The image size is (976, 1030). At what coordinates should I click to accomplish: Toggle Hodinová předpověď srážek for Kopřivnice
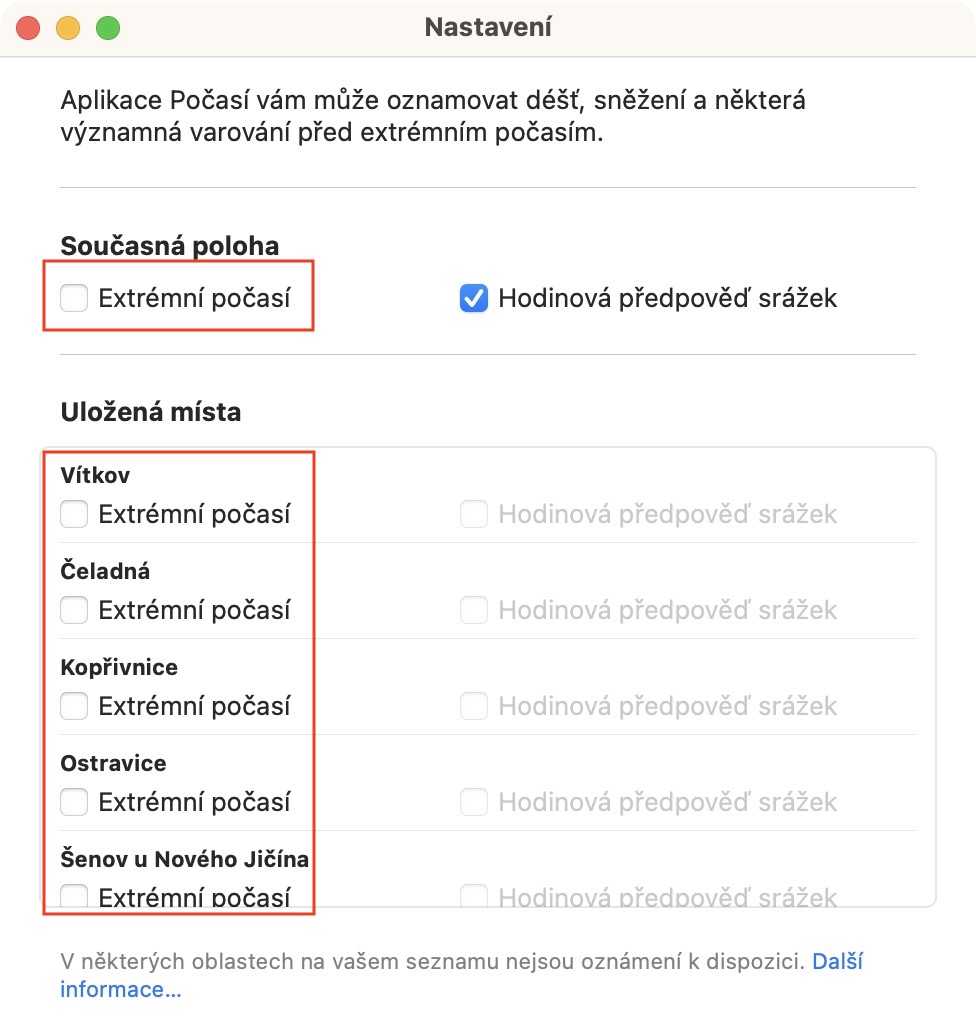click(x=474, y=706)
